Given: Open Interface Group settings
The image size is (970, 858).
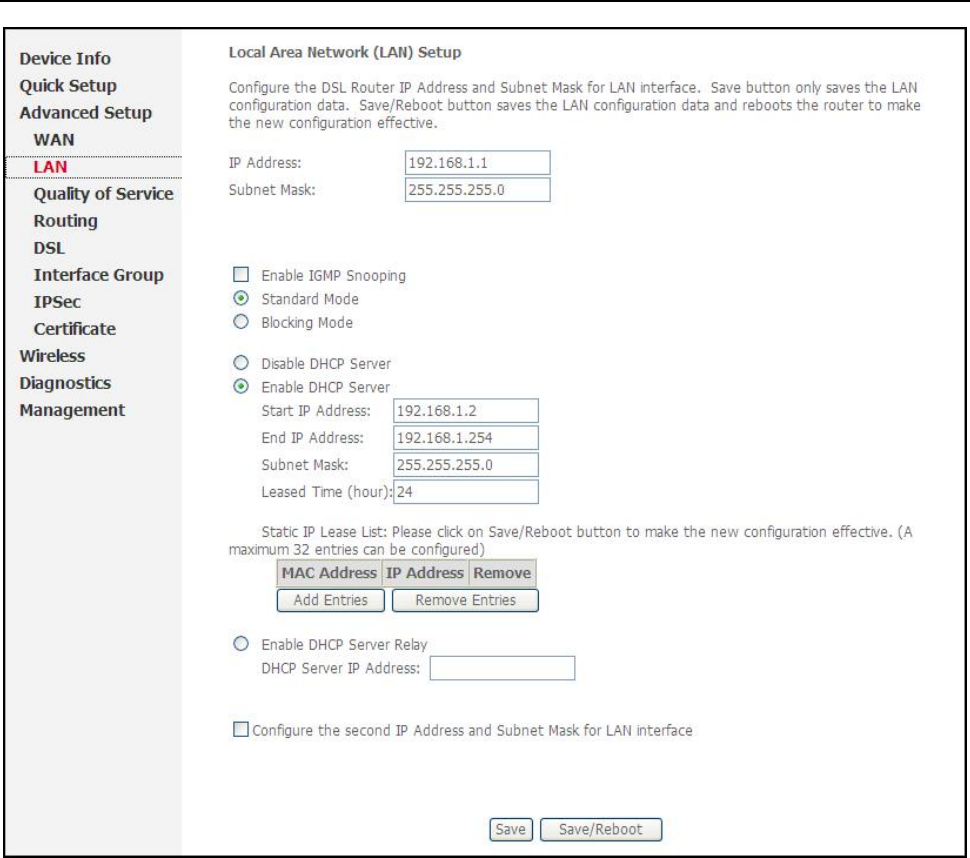Looking at the screenshot, I should [x=99, y=275].
